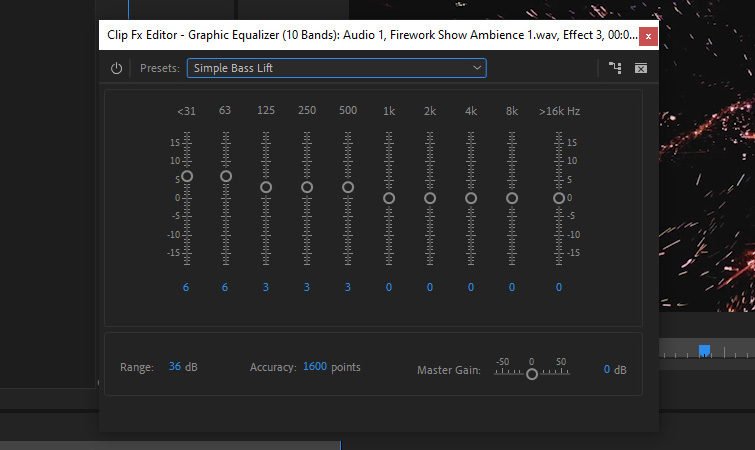
Task: Close the Clip Fx Editor window
Action: tap(648, 36)
